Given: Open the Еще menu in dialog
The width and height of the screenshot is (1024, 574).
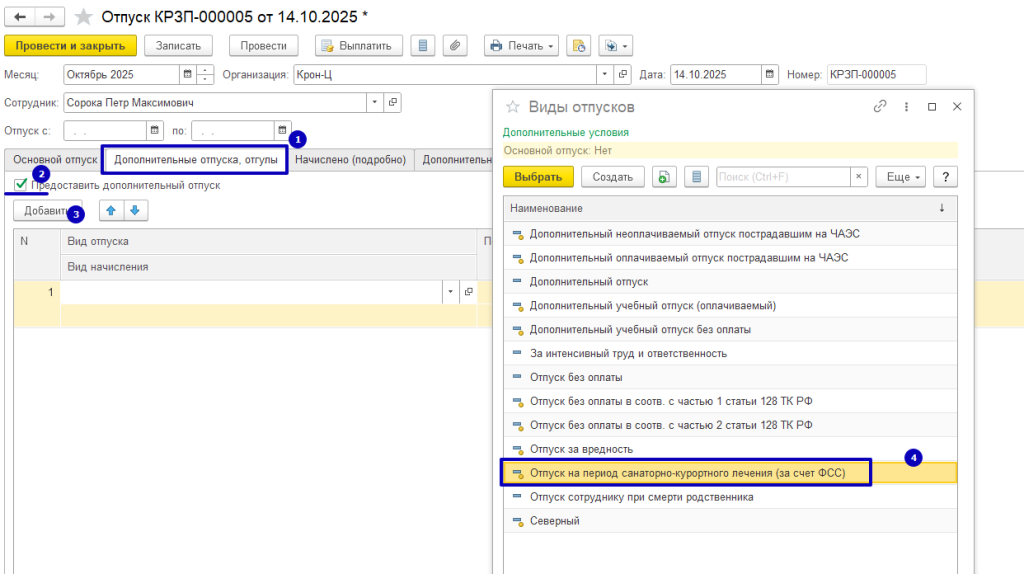Looking at the screenshot, I should (x=899, y=177).
